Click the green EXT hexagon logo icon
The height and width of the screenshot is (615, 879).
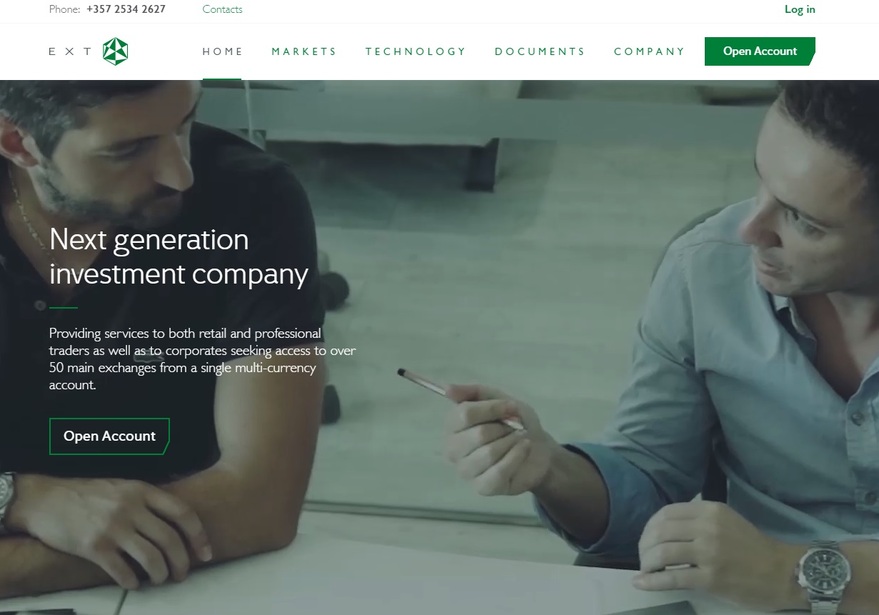pos(115,52)
